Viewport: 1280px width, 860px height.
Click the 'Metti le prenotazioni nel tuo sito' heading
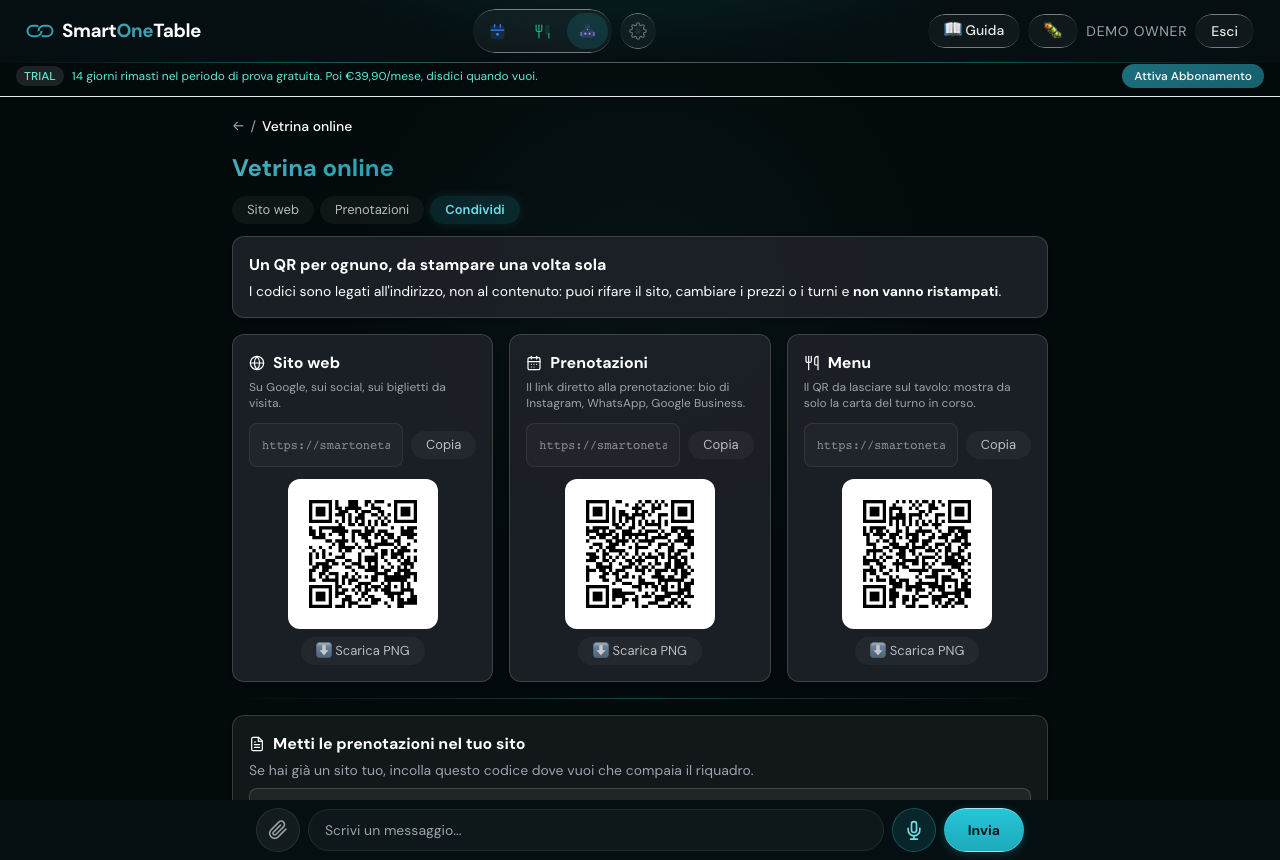tap(399, 744)
